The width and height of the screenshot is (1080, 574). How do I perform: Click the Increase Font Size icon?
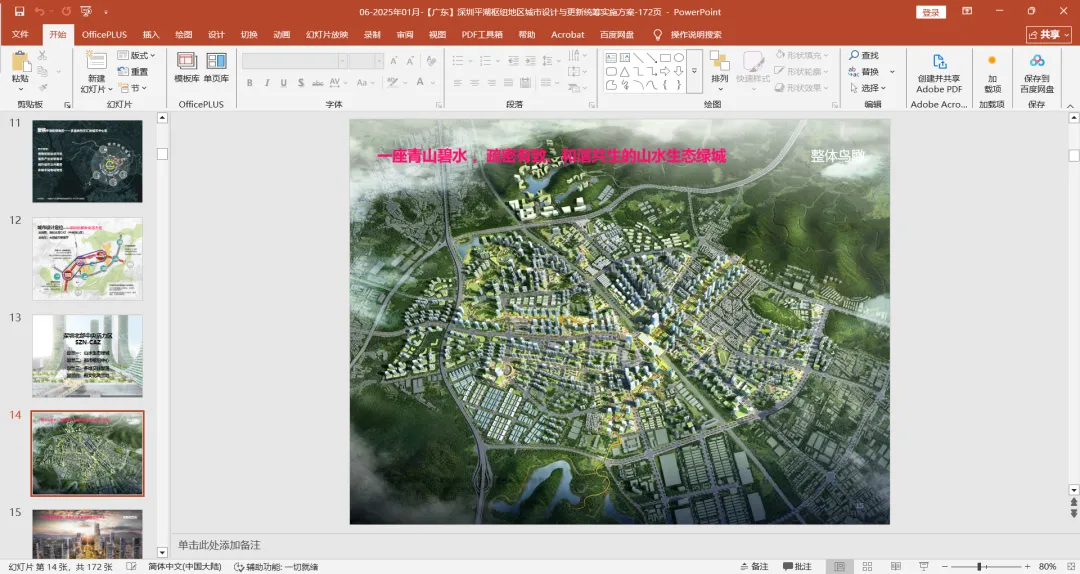coord(393,61)
